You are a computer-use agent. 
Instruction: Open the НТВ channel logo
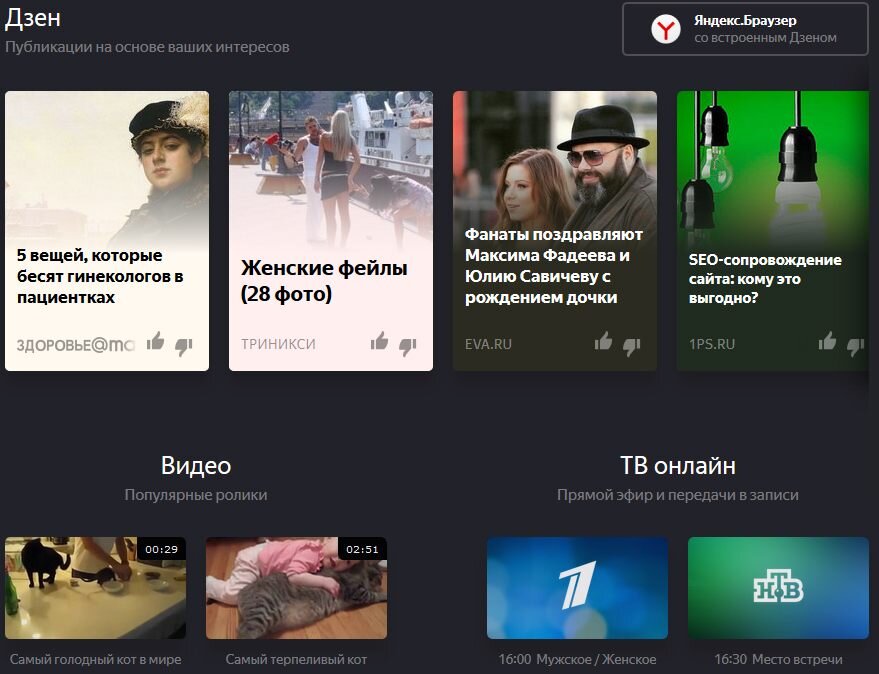[x=779, y=586]
